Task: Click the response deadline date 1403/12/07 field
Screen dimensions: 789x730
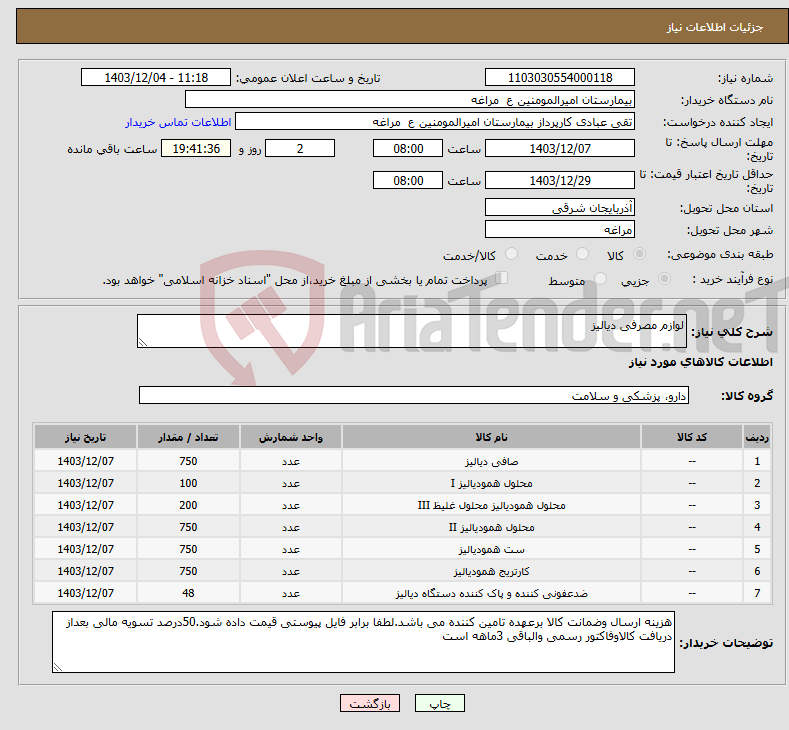Action: 560,148
